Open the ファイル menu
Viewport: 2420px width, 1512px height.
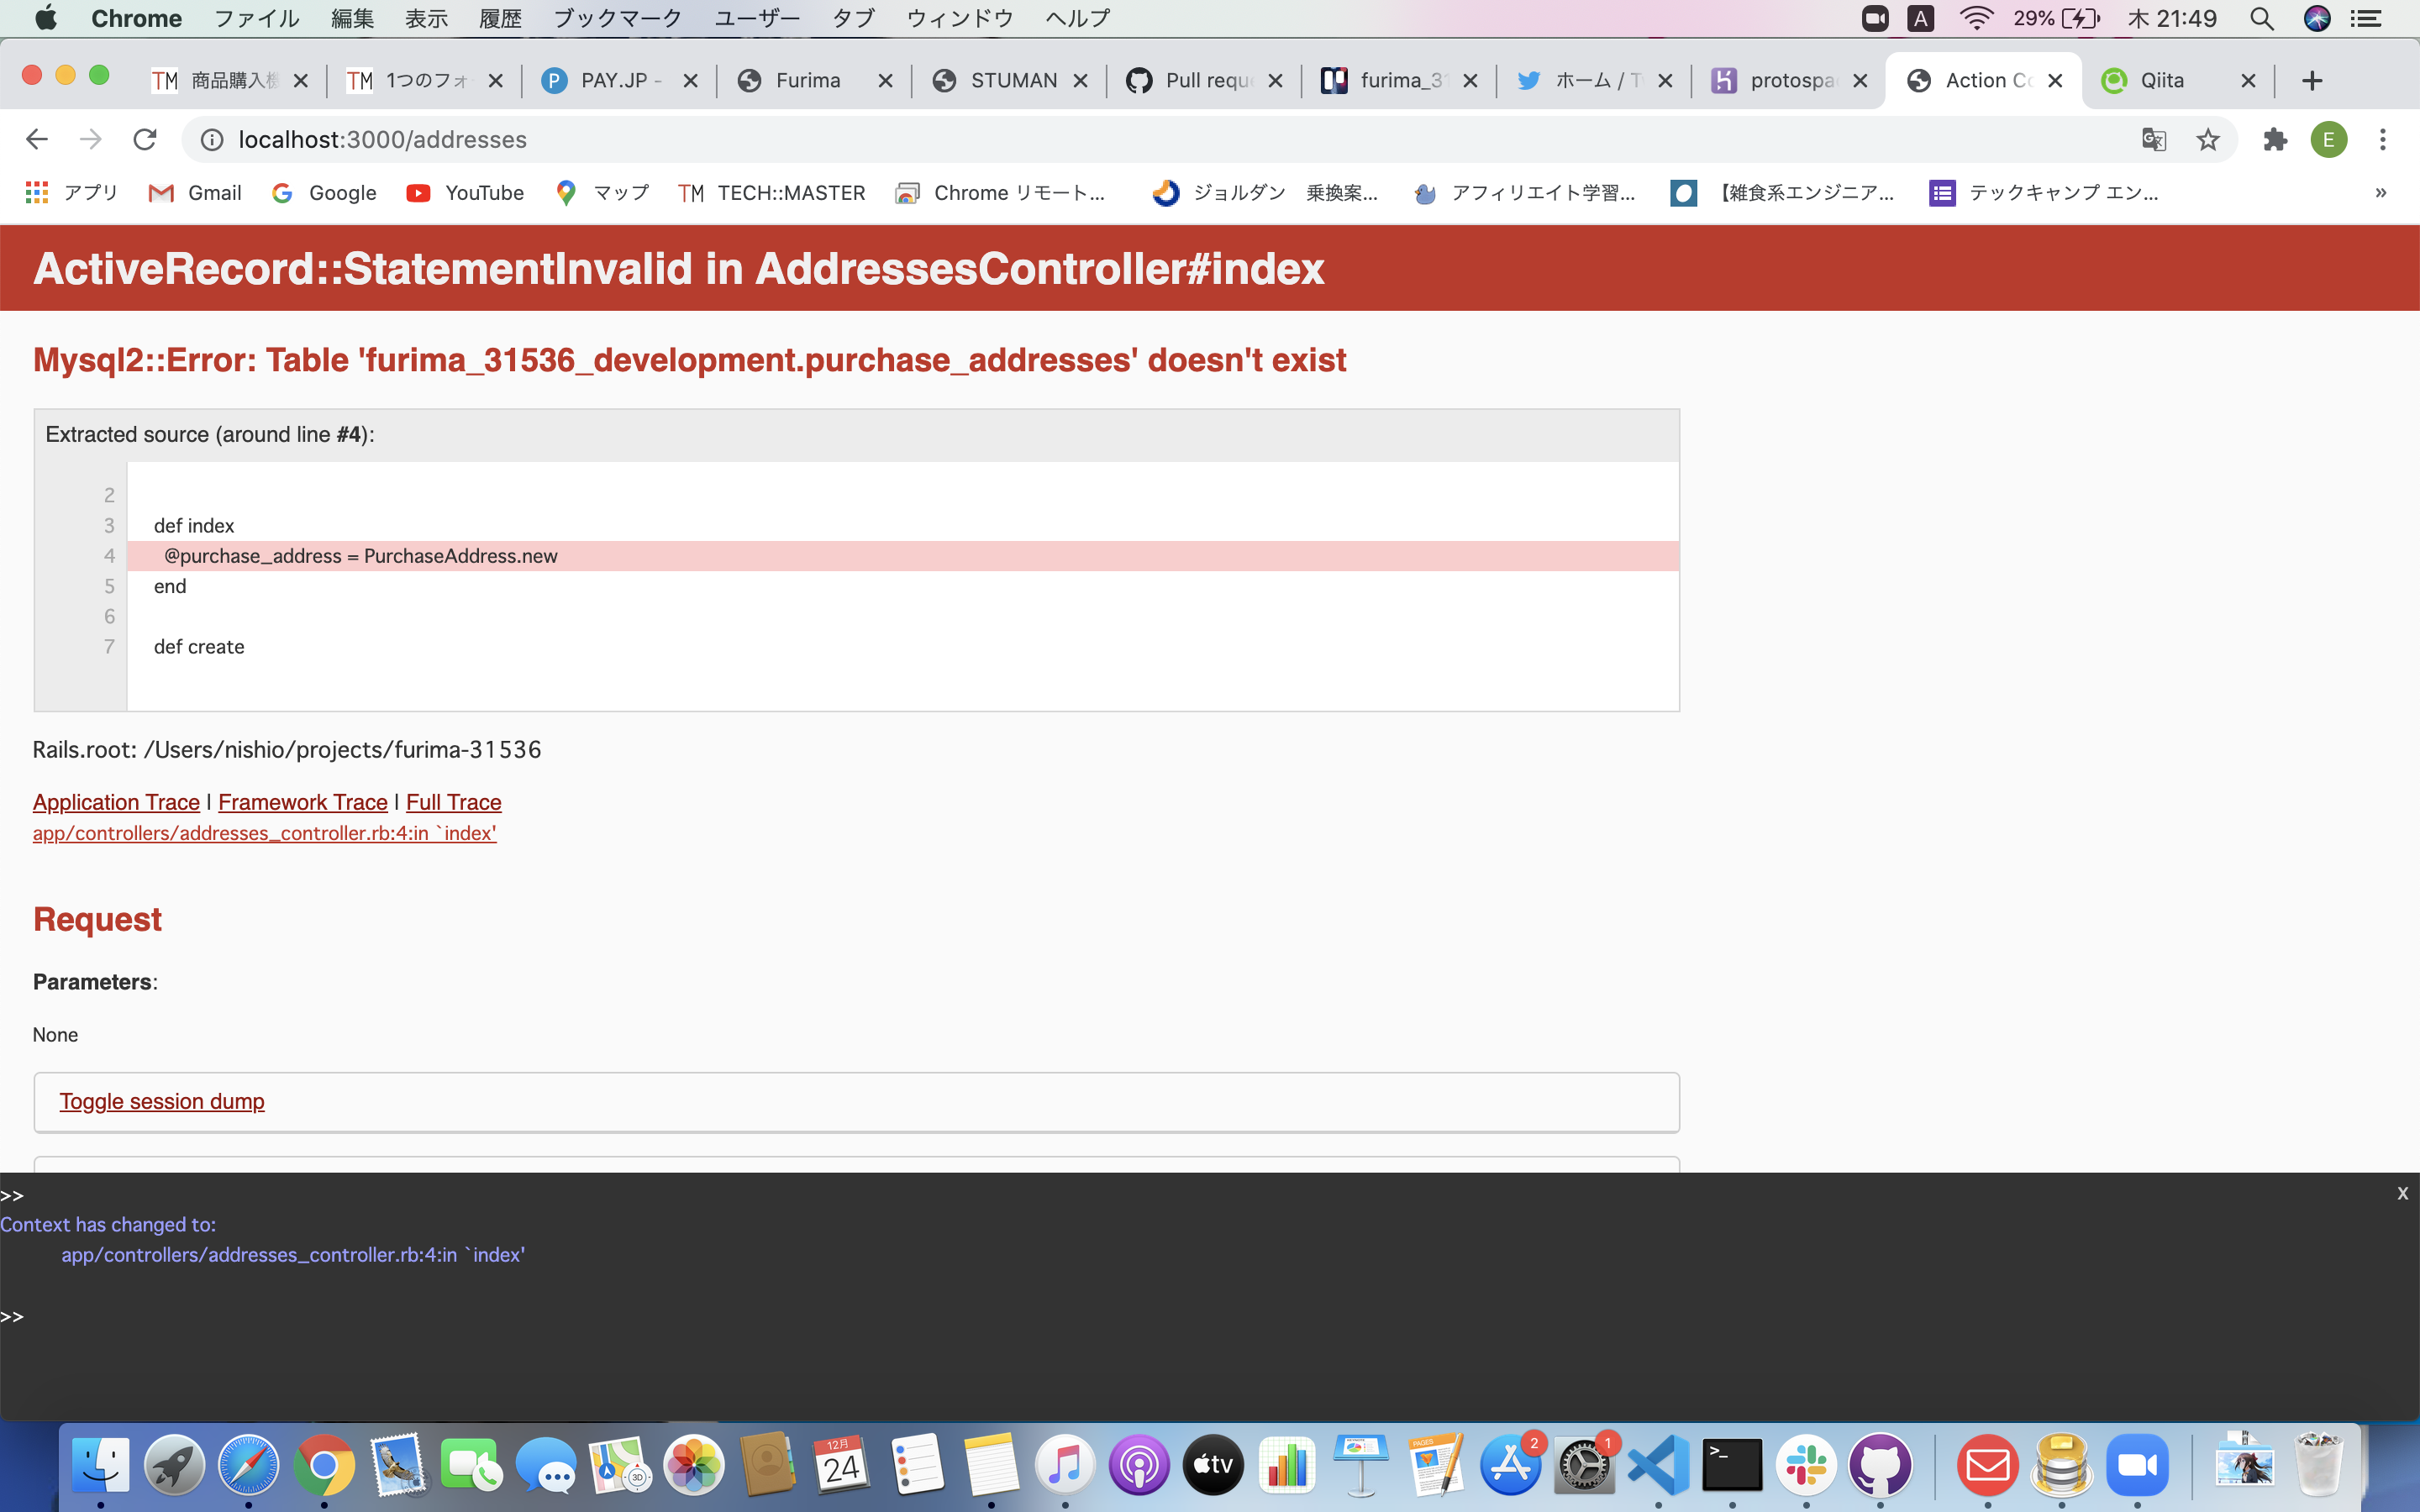click(257, 18)
